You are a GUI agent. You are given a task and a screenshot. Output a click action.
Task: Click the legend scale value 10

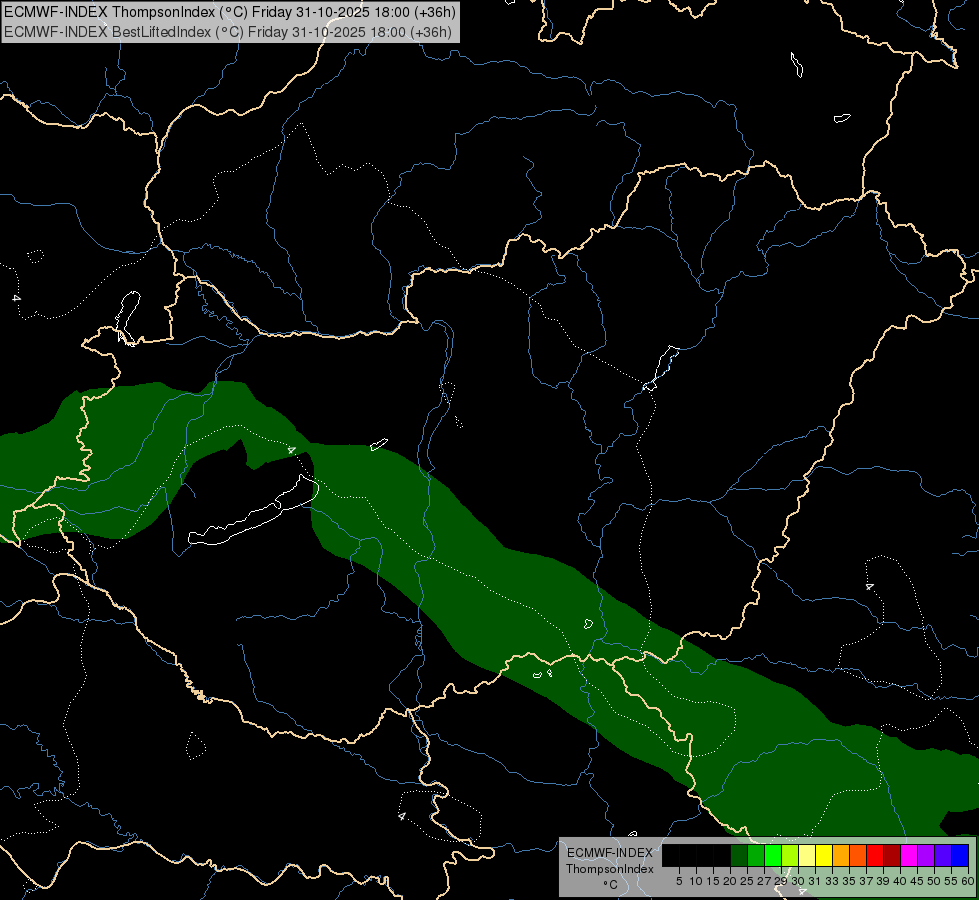click(x=696, y=881)
